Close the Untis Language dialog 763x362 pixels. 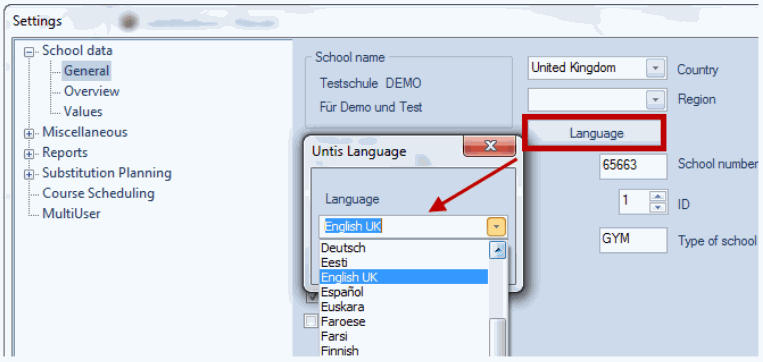pos(489,146)
